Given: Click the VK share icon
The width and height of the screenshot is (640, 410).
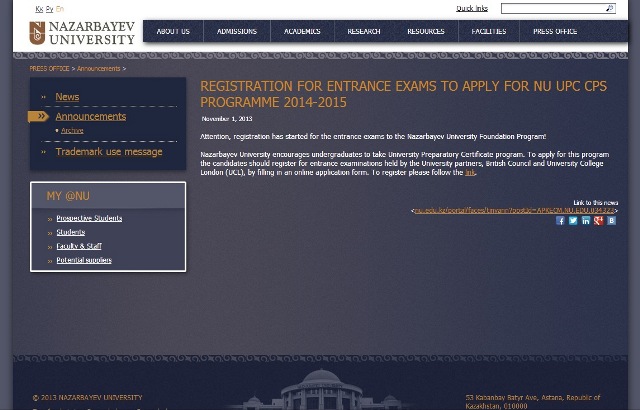Looking at the screenshot, I should coord(611,221).
